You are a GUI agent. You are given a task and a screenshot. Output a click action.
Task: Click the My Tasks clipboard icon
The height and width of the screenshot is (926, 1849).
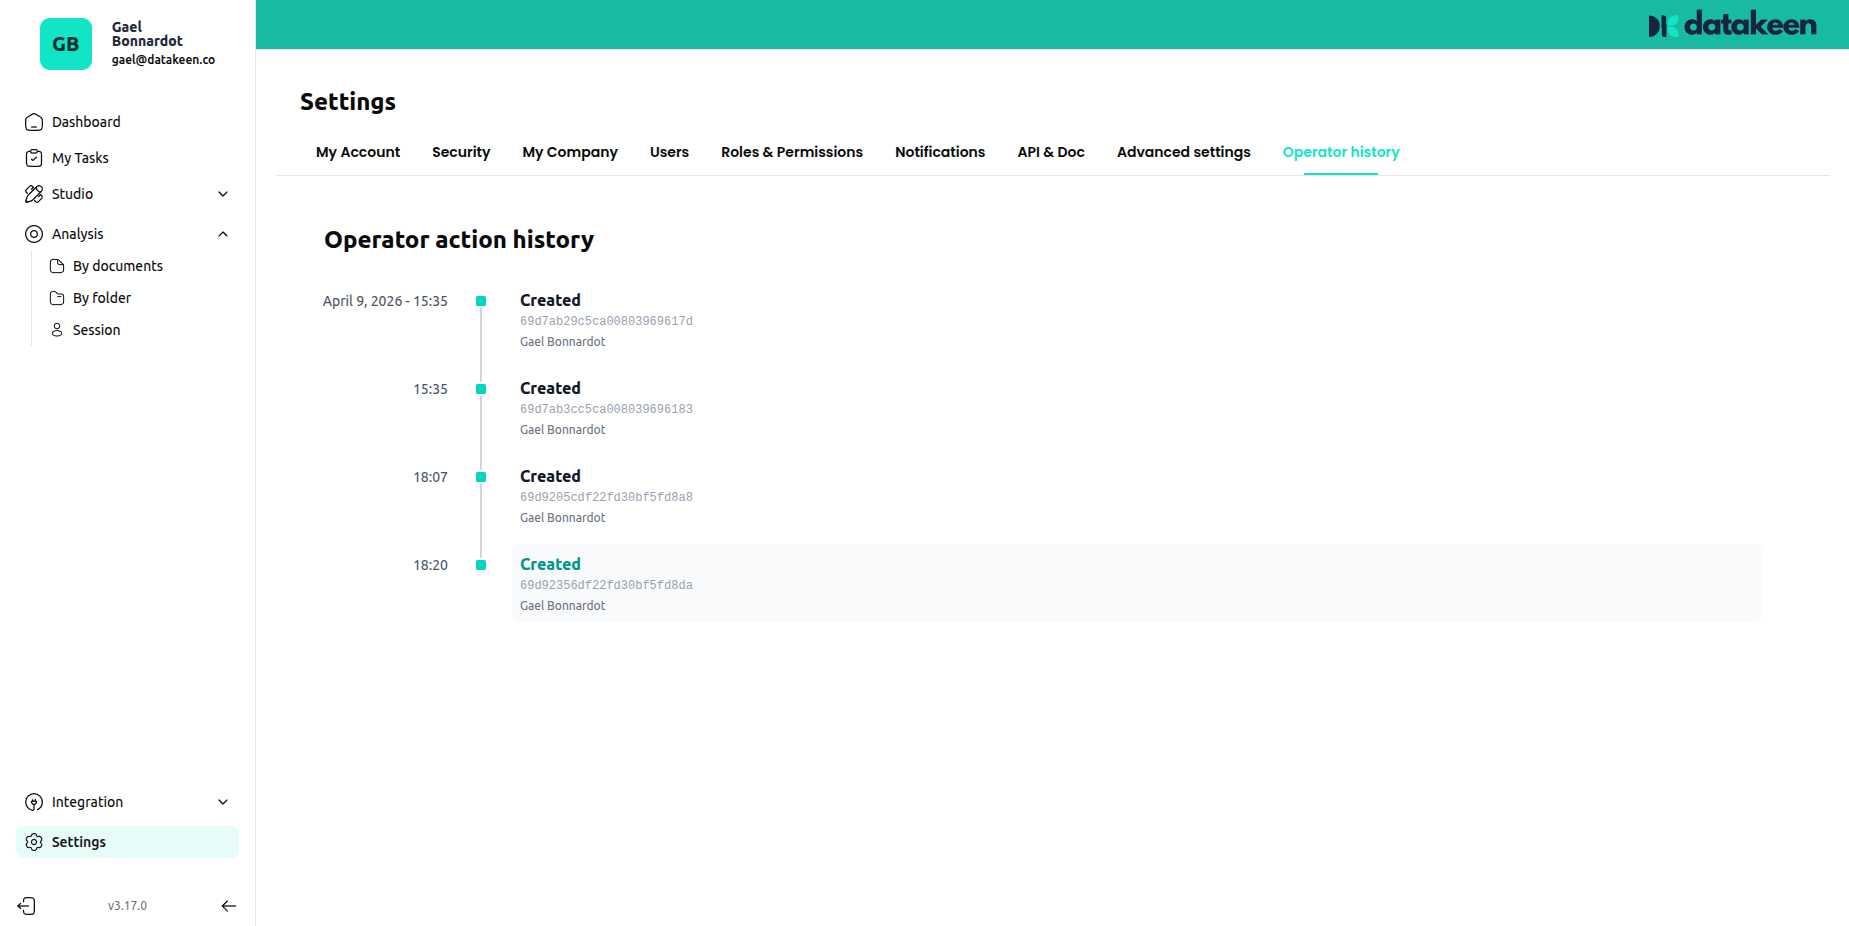(x=34, y=158)
